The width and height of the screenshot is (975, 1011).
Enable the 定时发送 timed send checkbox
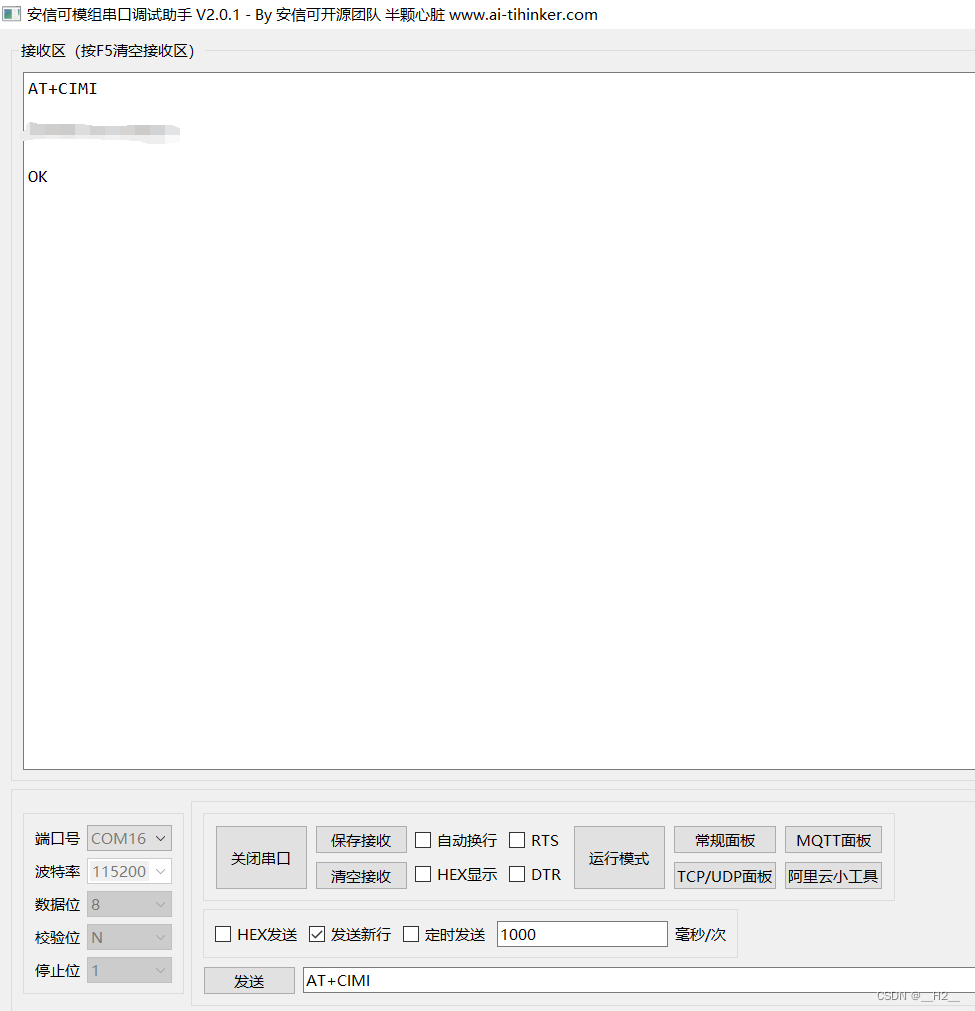pyautogui.click(x=410, y=934)
